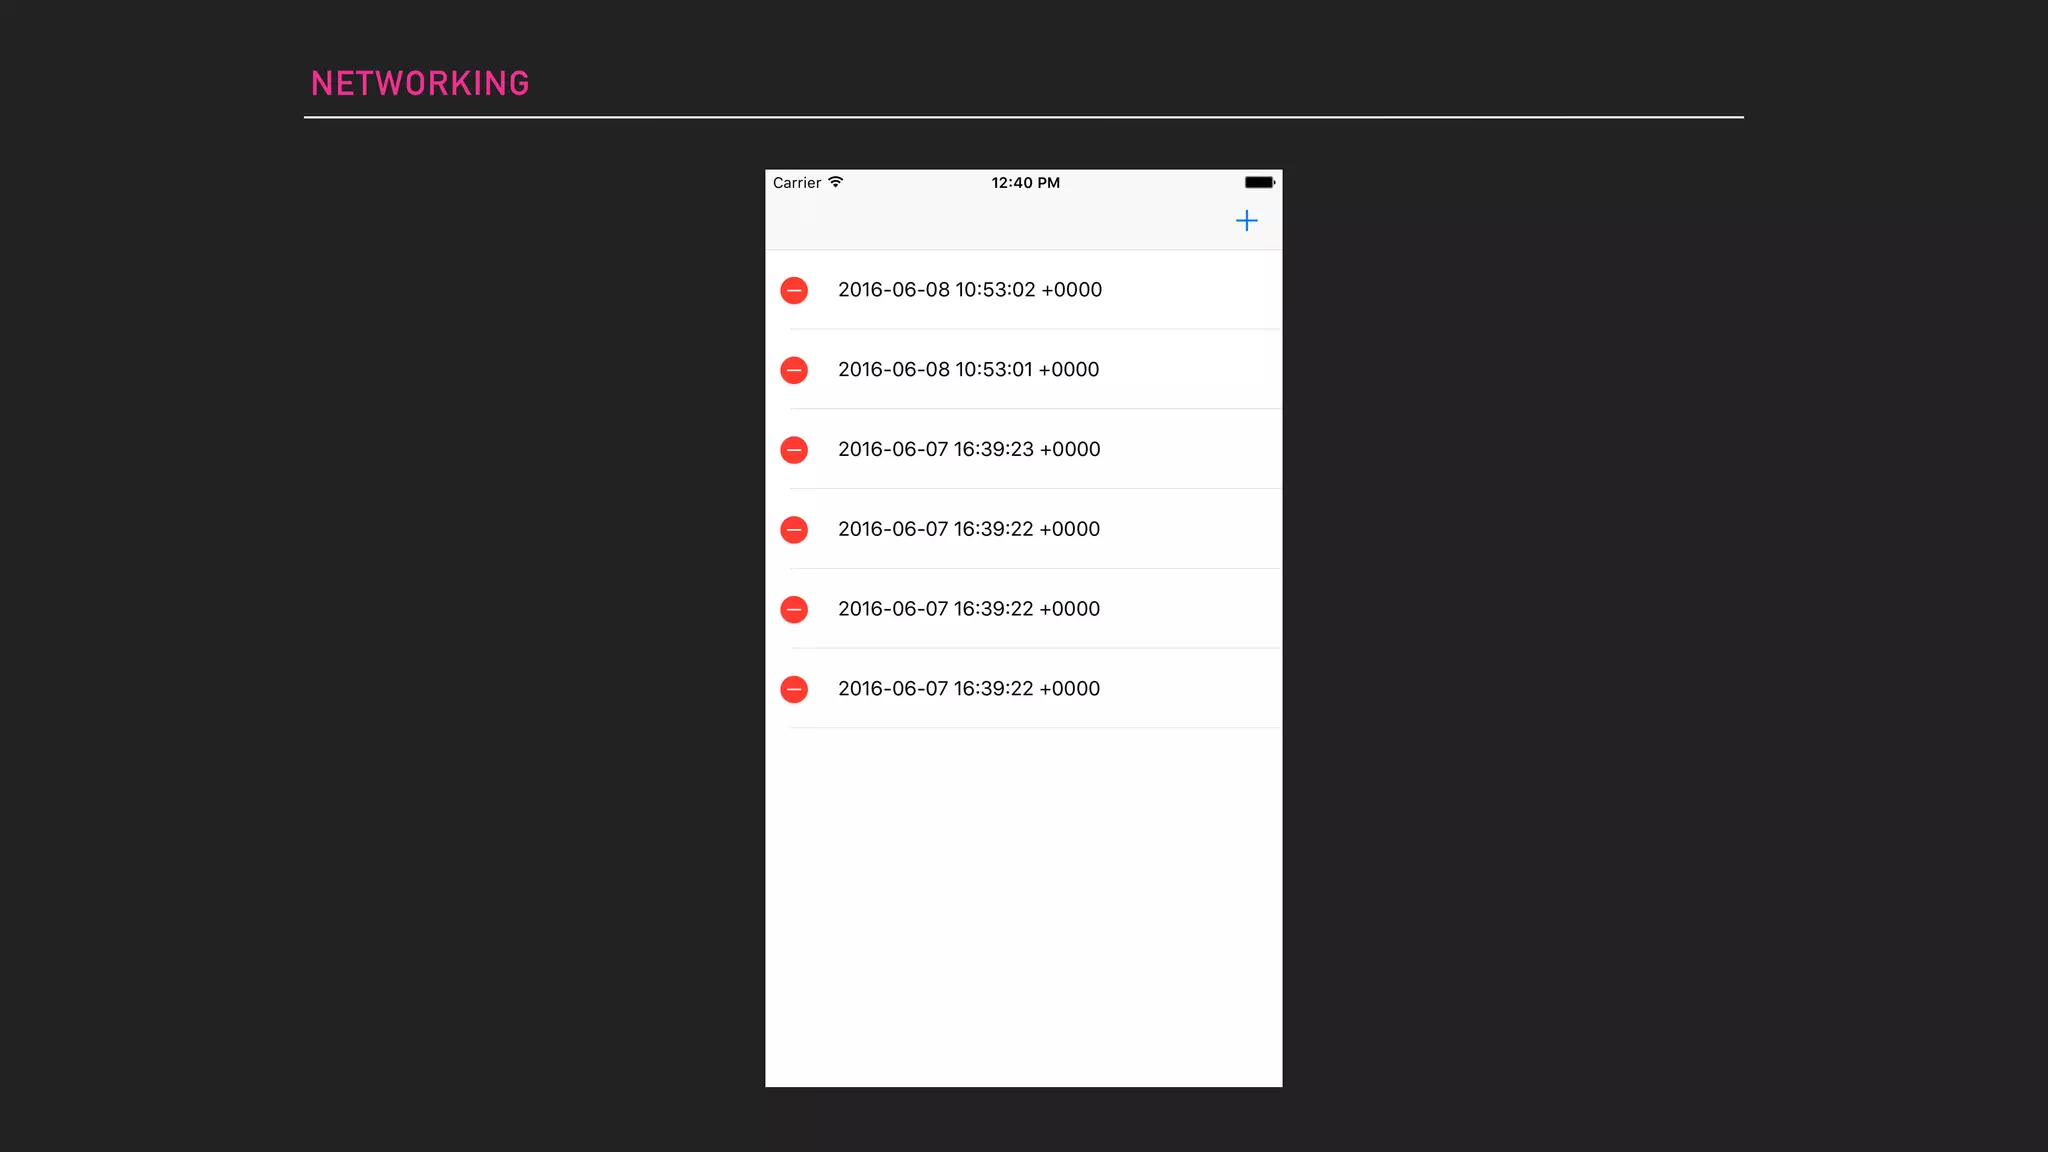Remove the 16:39:23 entry via minus icon

(x=794, y=450)
